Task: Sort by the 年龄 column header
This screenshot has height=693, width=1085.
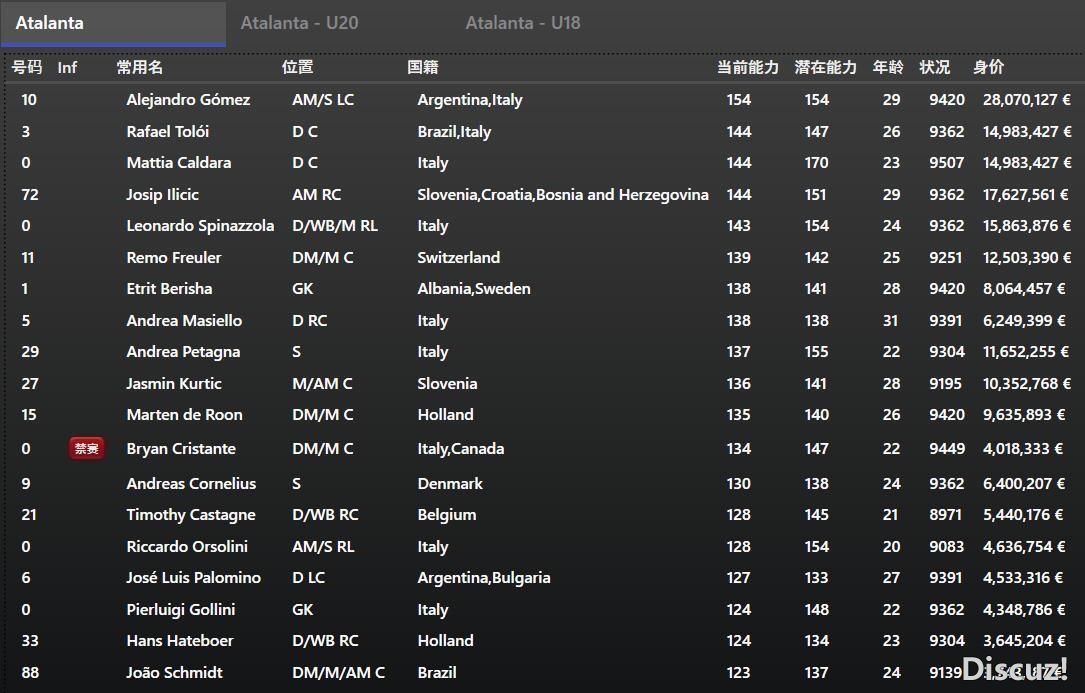Action: (888, 67)
